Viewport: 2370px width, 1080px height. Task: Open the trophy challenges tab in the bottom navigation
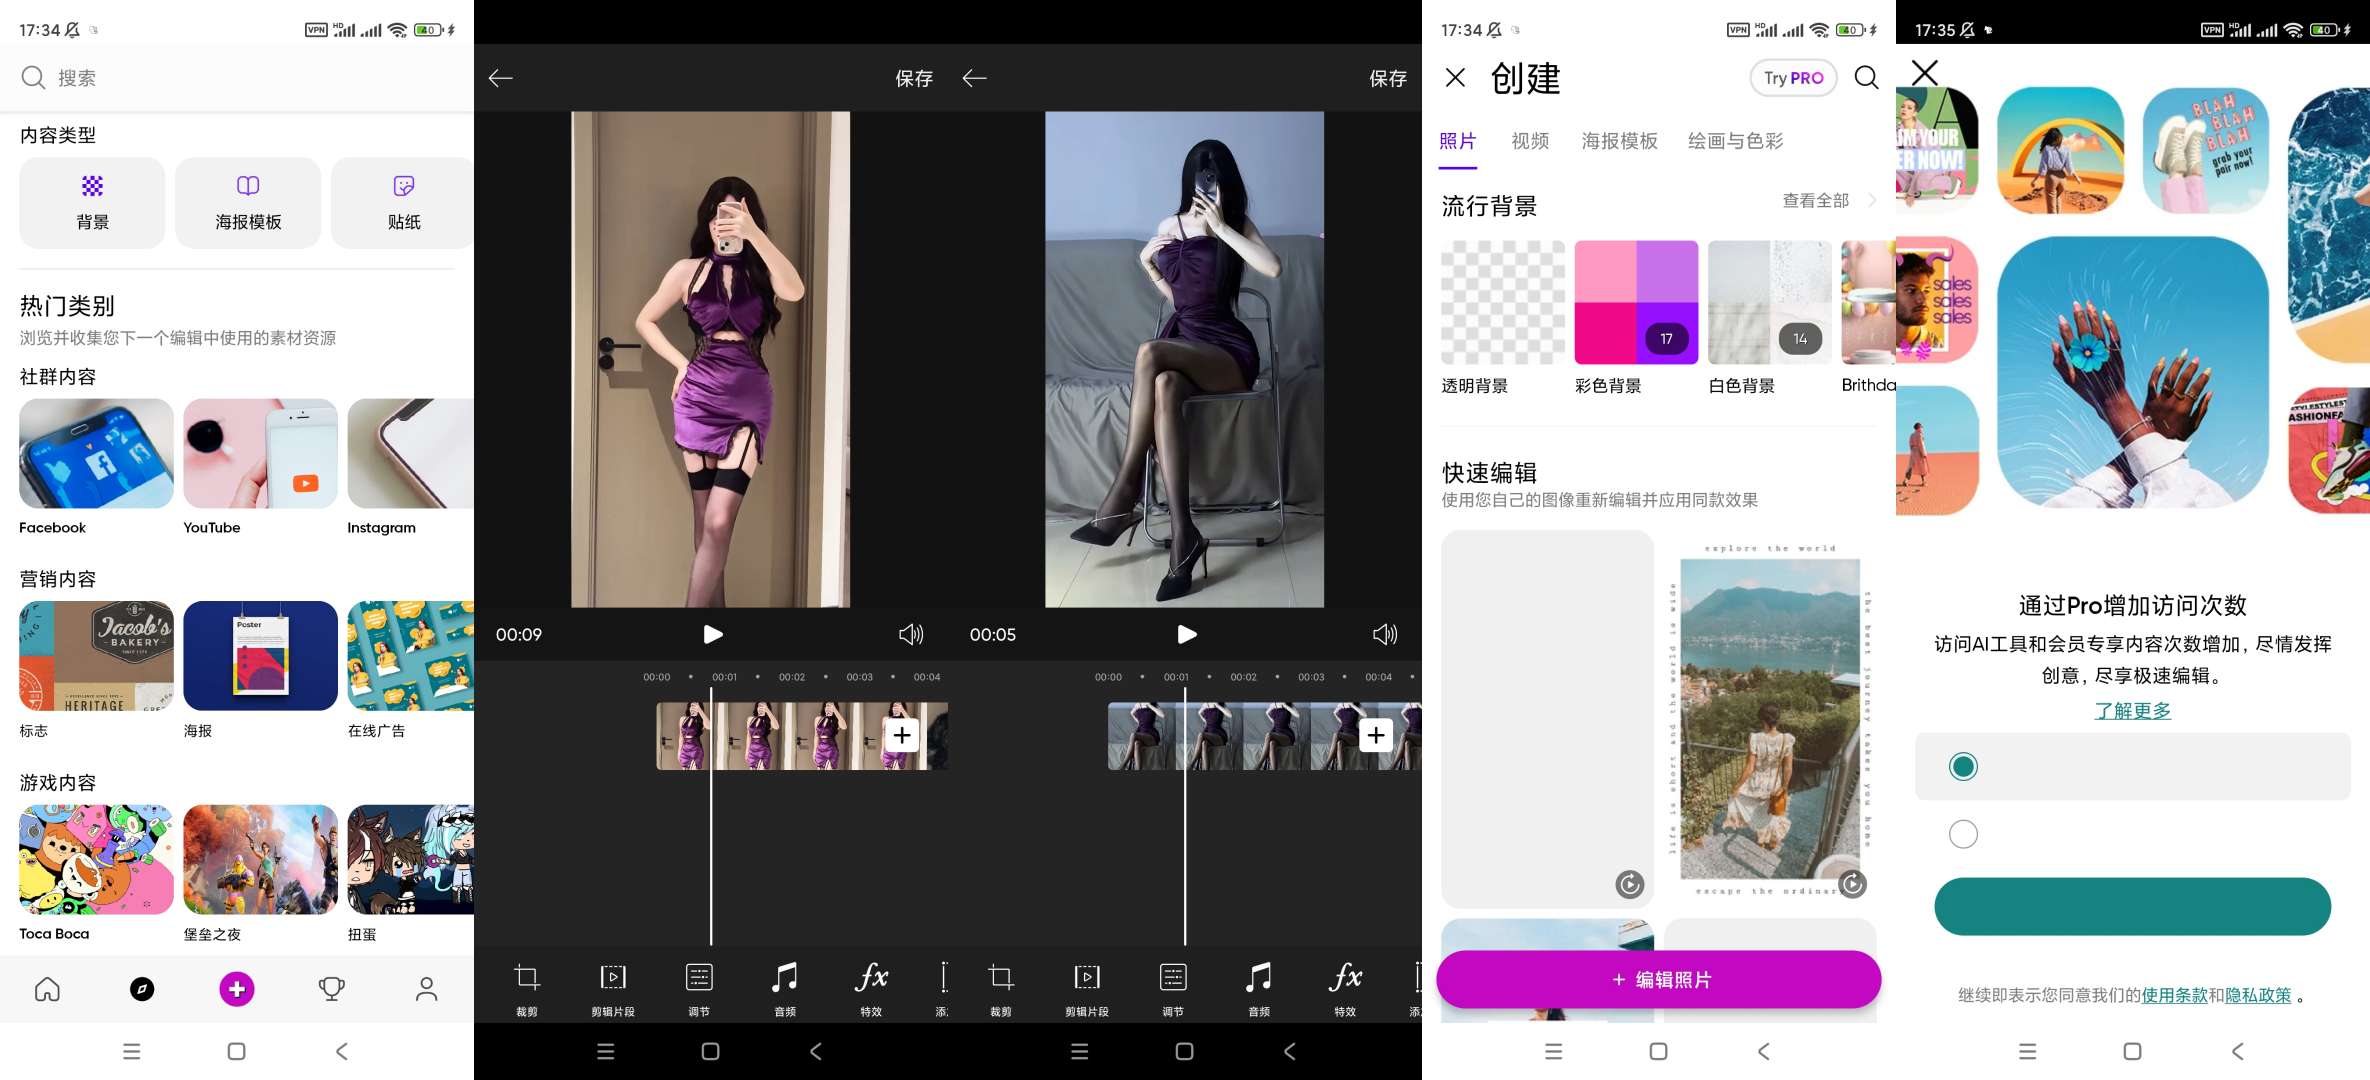tap(332, 989)
